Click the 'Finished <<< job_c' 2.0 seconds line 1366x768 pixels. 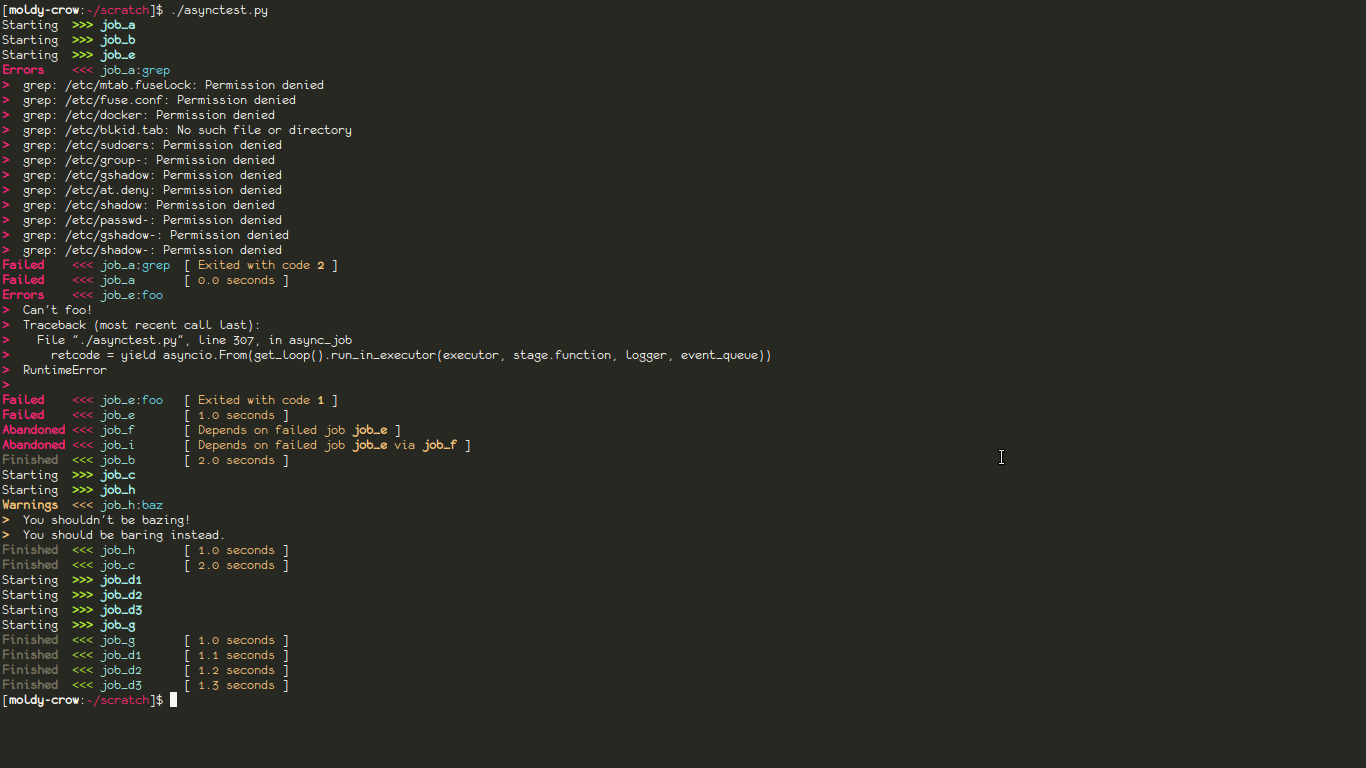[x=145, y=565]
